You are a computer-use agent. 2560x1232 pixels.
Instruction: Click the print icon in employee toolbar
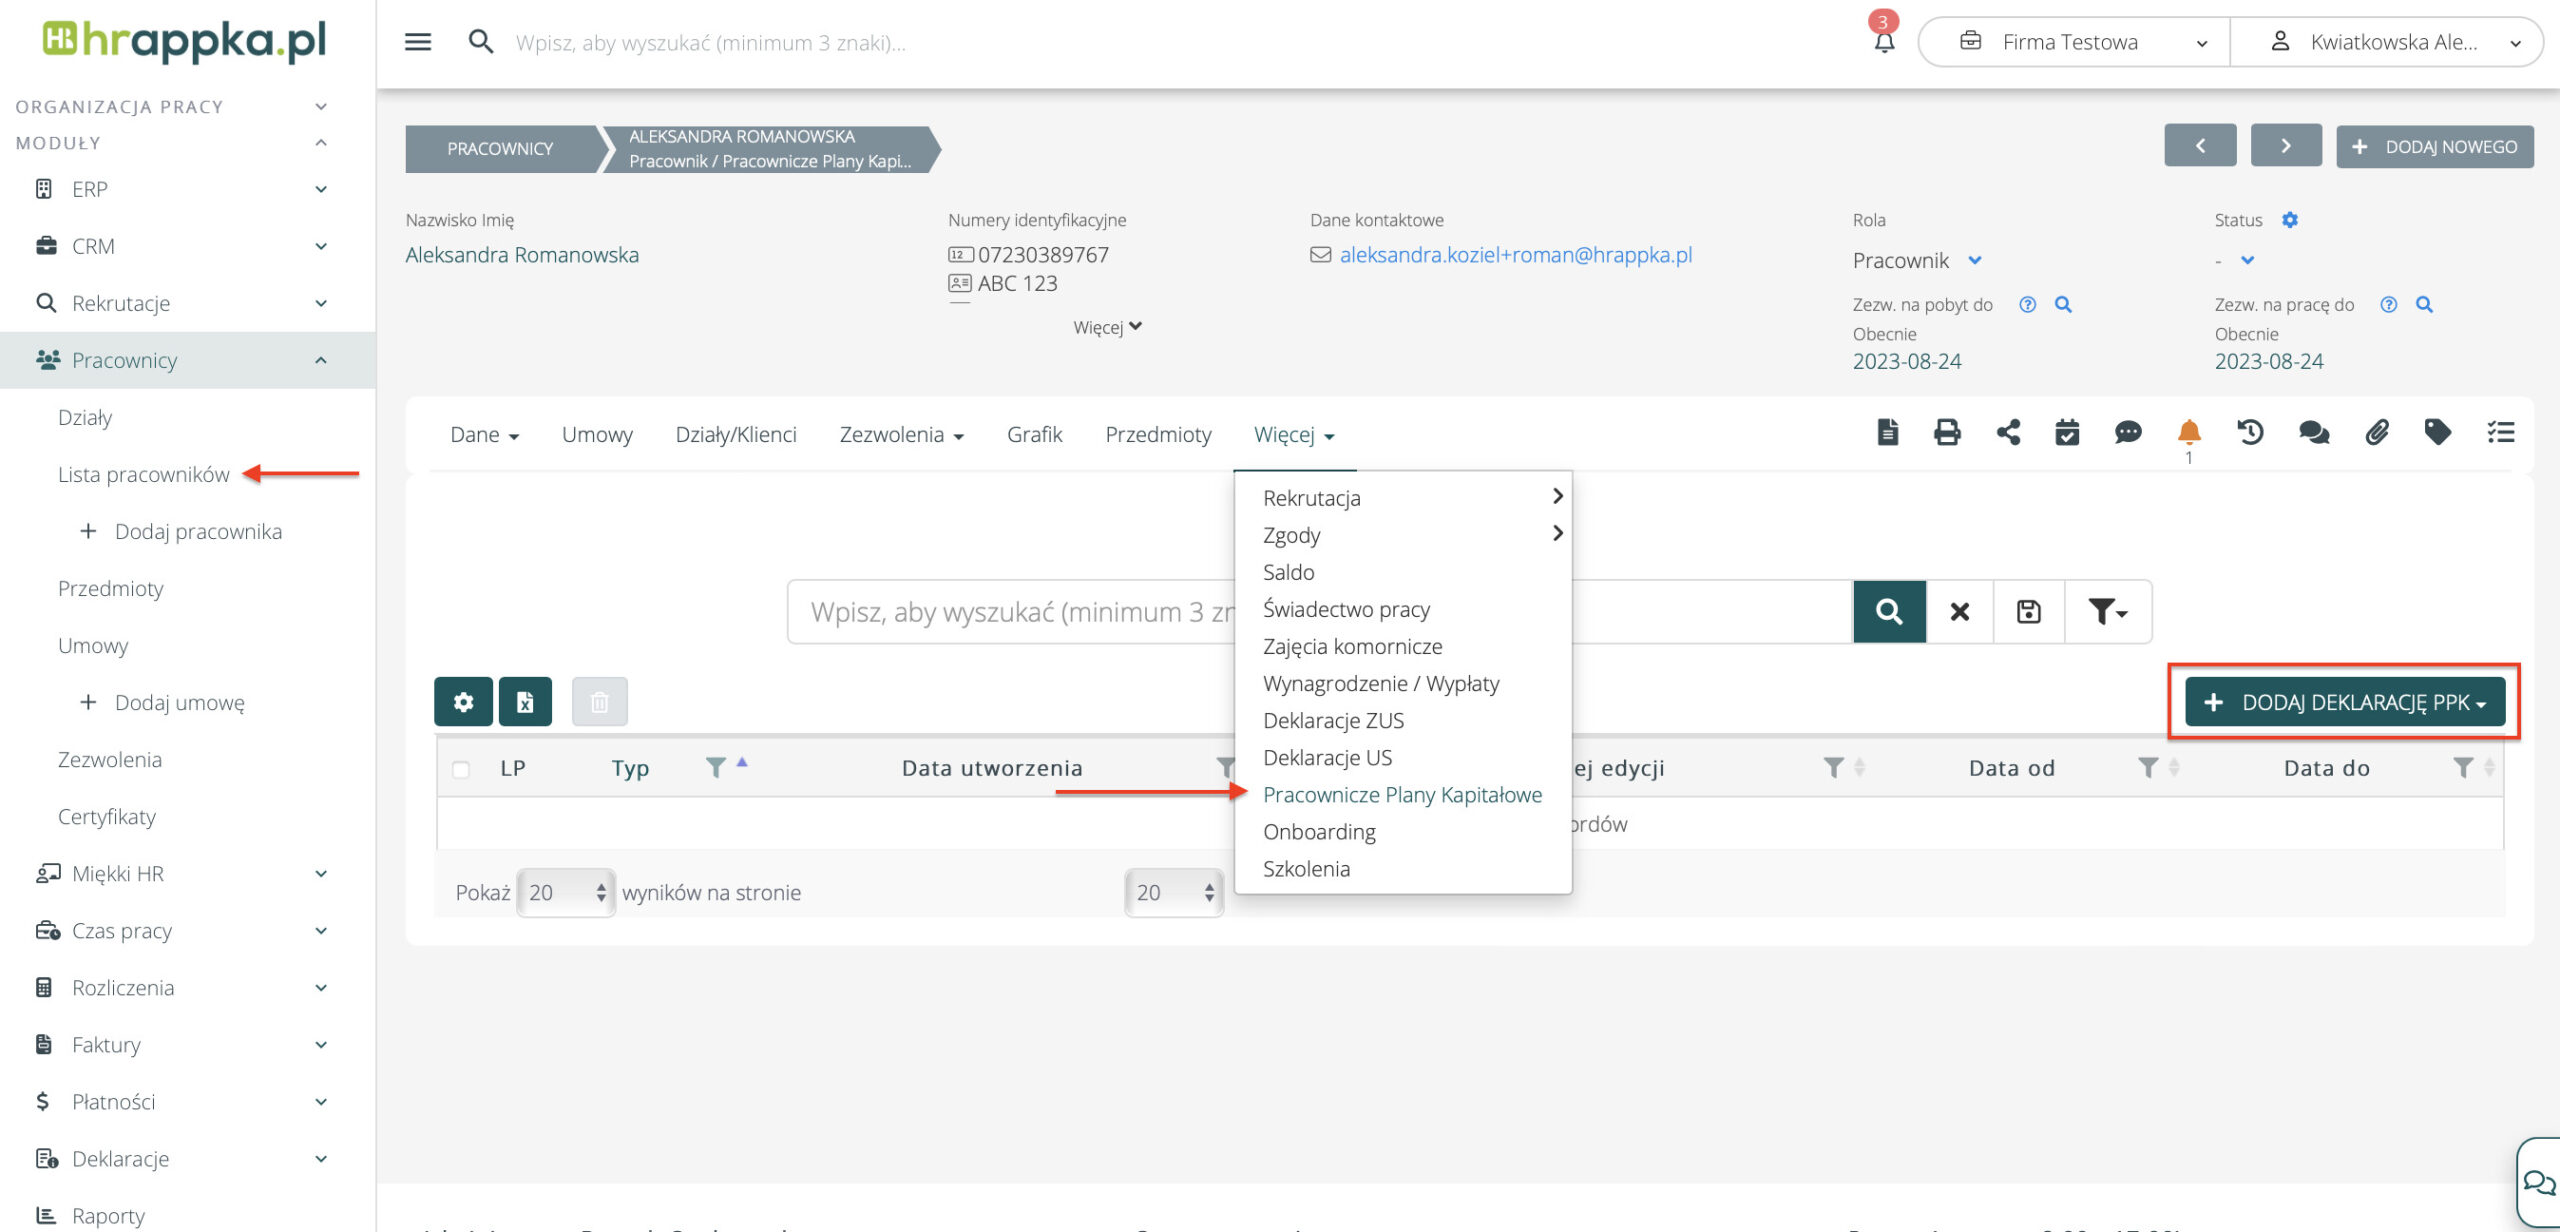1946,433
